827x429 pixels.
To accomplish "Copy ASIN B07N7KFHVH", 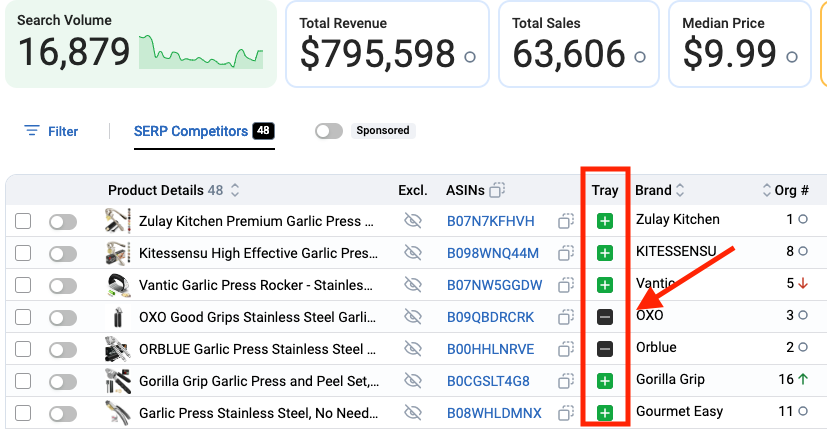I will [565, 221].
